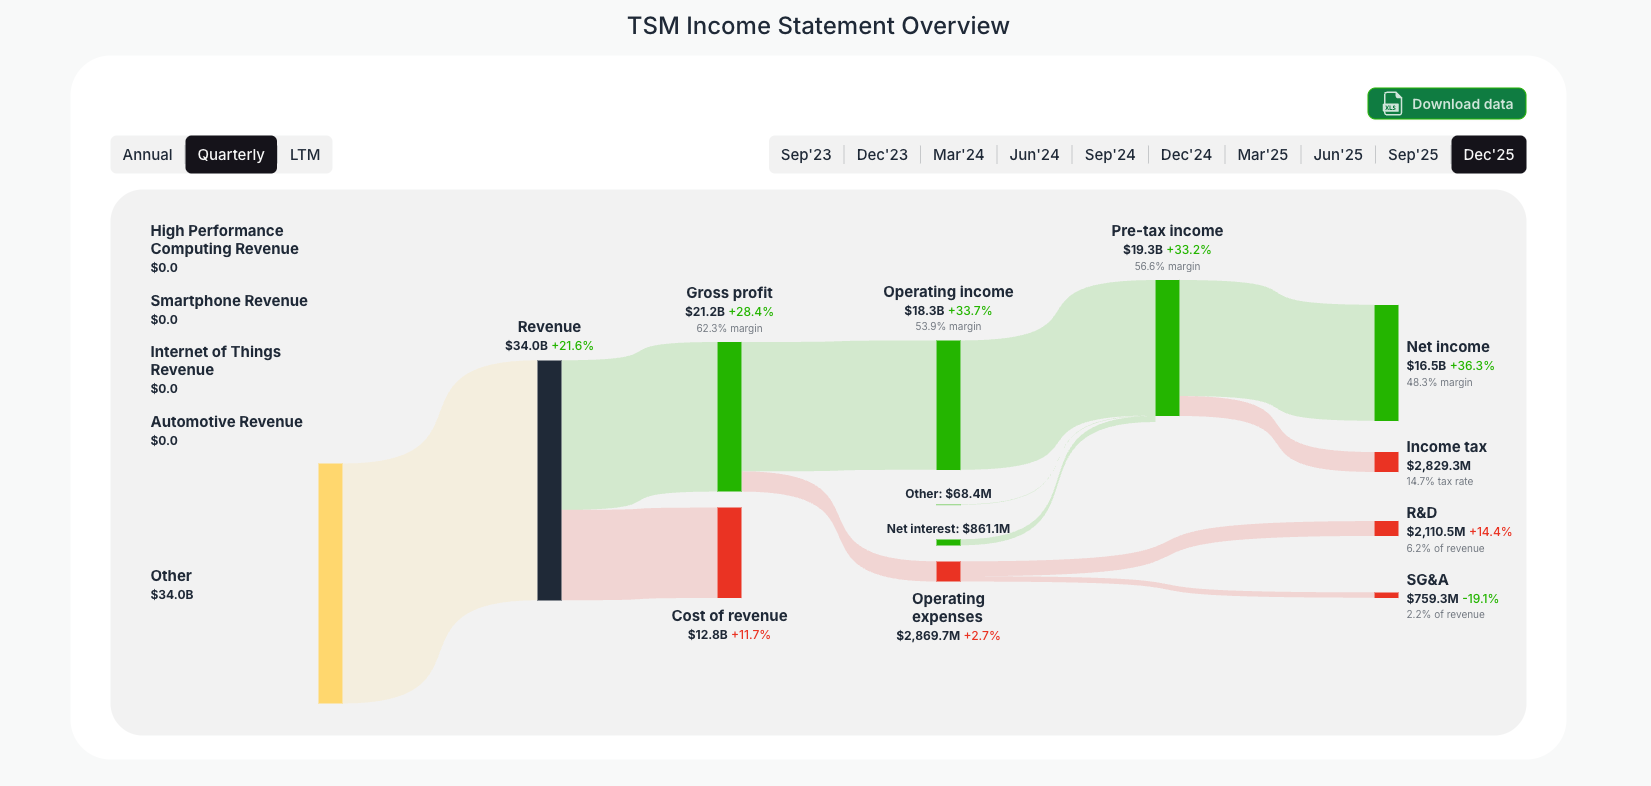The image size is (1651, 786).
Task: Click the '56.6% margin' text
Action: (1167, 266)
